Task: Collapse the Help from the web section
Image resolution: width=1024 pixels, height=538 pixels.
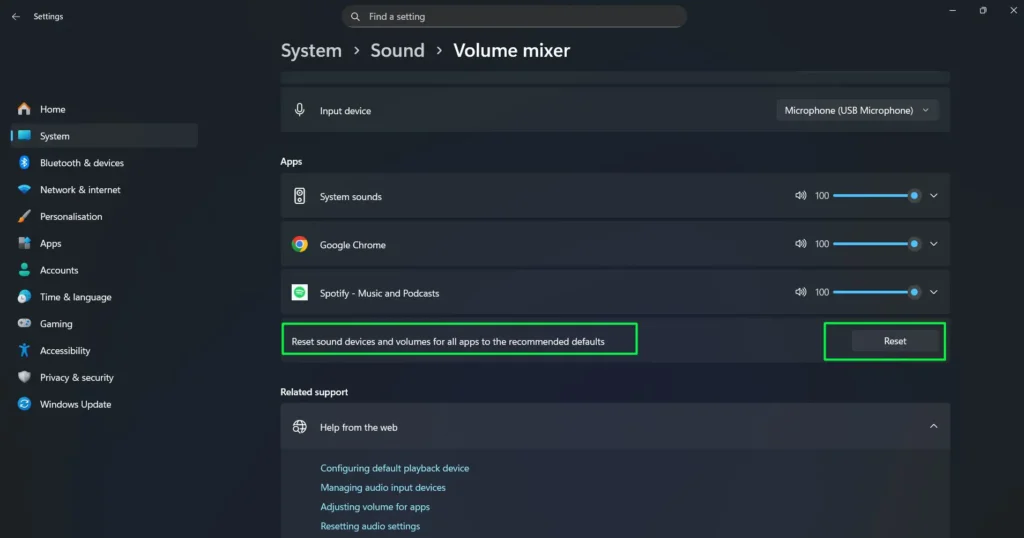Action: click(x=934, y=426)
